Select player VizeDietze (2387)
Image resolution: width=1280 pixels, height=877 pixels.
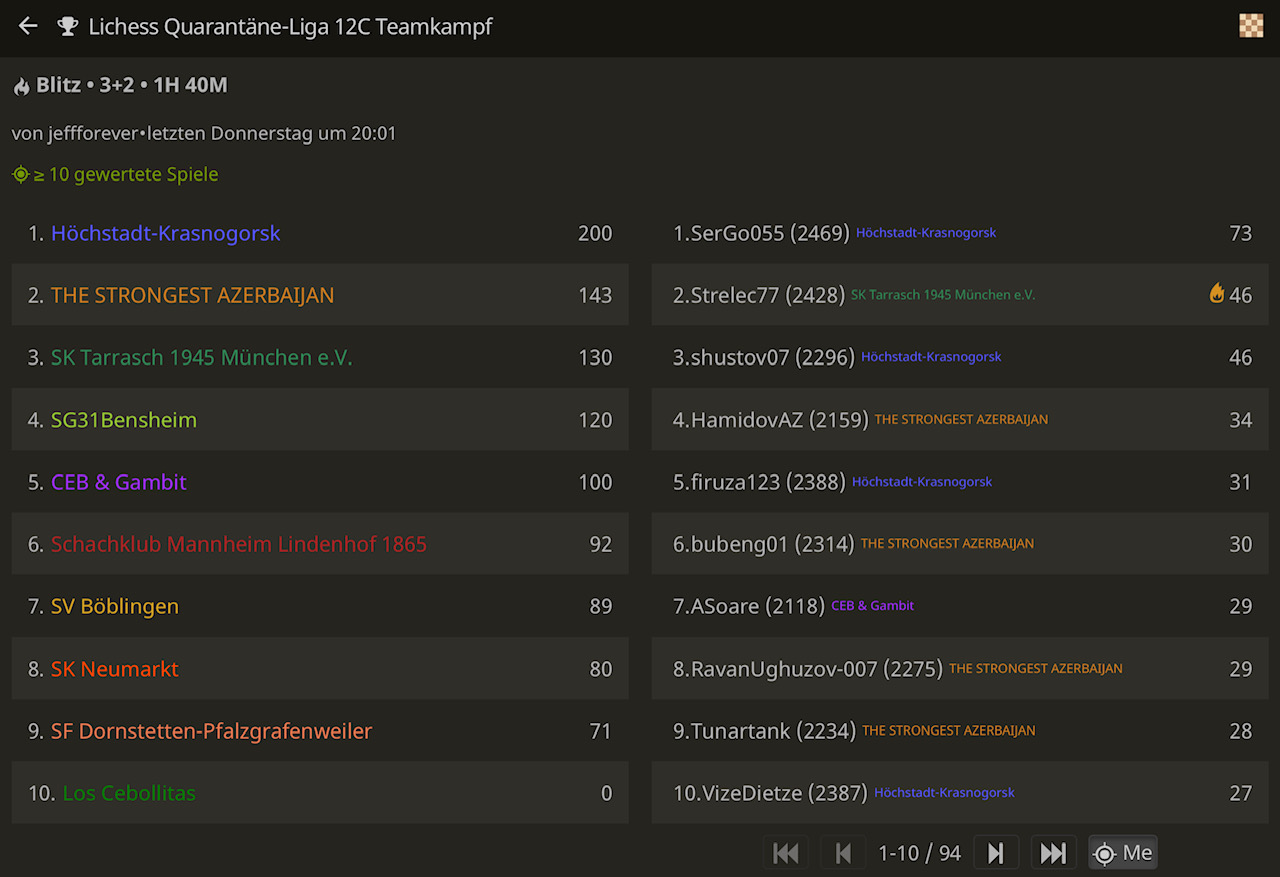(x=960, y=793)
